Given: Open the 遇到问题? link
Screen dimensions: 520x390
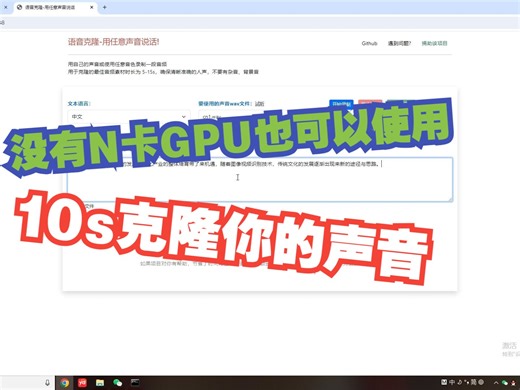Looking at the screenshot, I should click(x=399, y=43).
